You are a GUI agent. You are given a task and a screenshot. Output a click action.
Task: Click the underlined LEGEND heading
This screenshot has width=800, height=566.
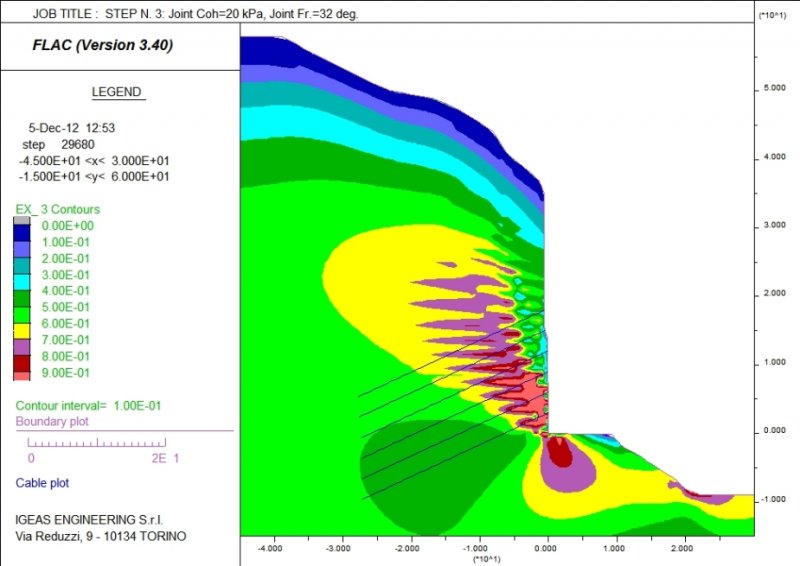point(118,92)
